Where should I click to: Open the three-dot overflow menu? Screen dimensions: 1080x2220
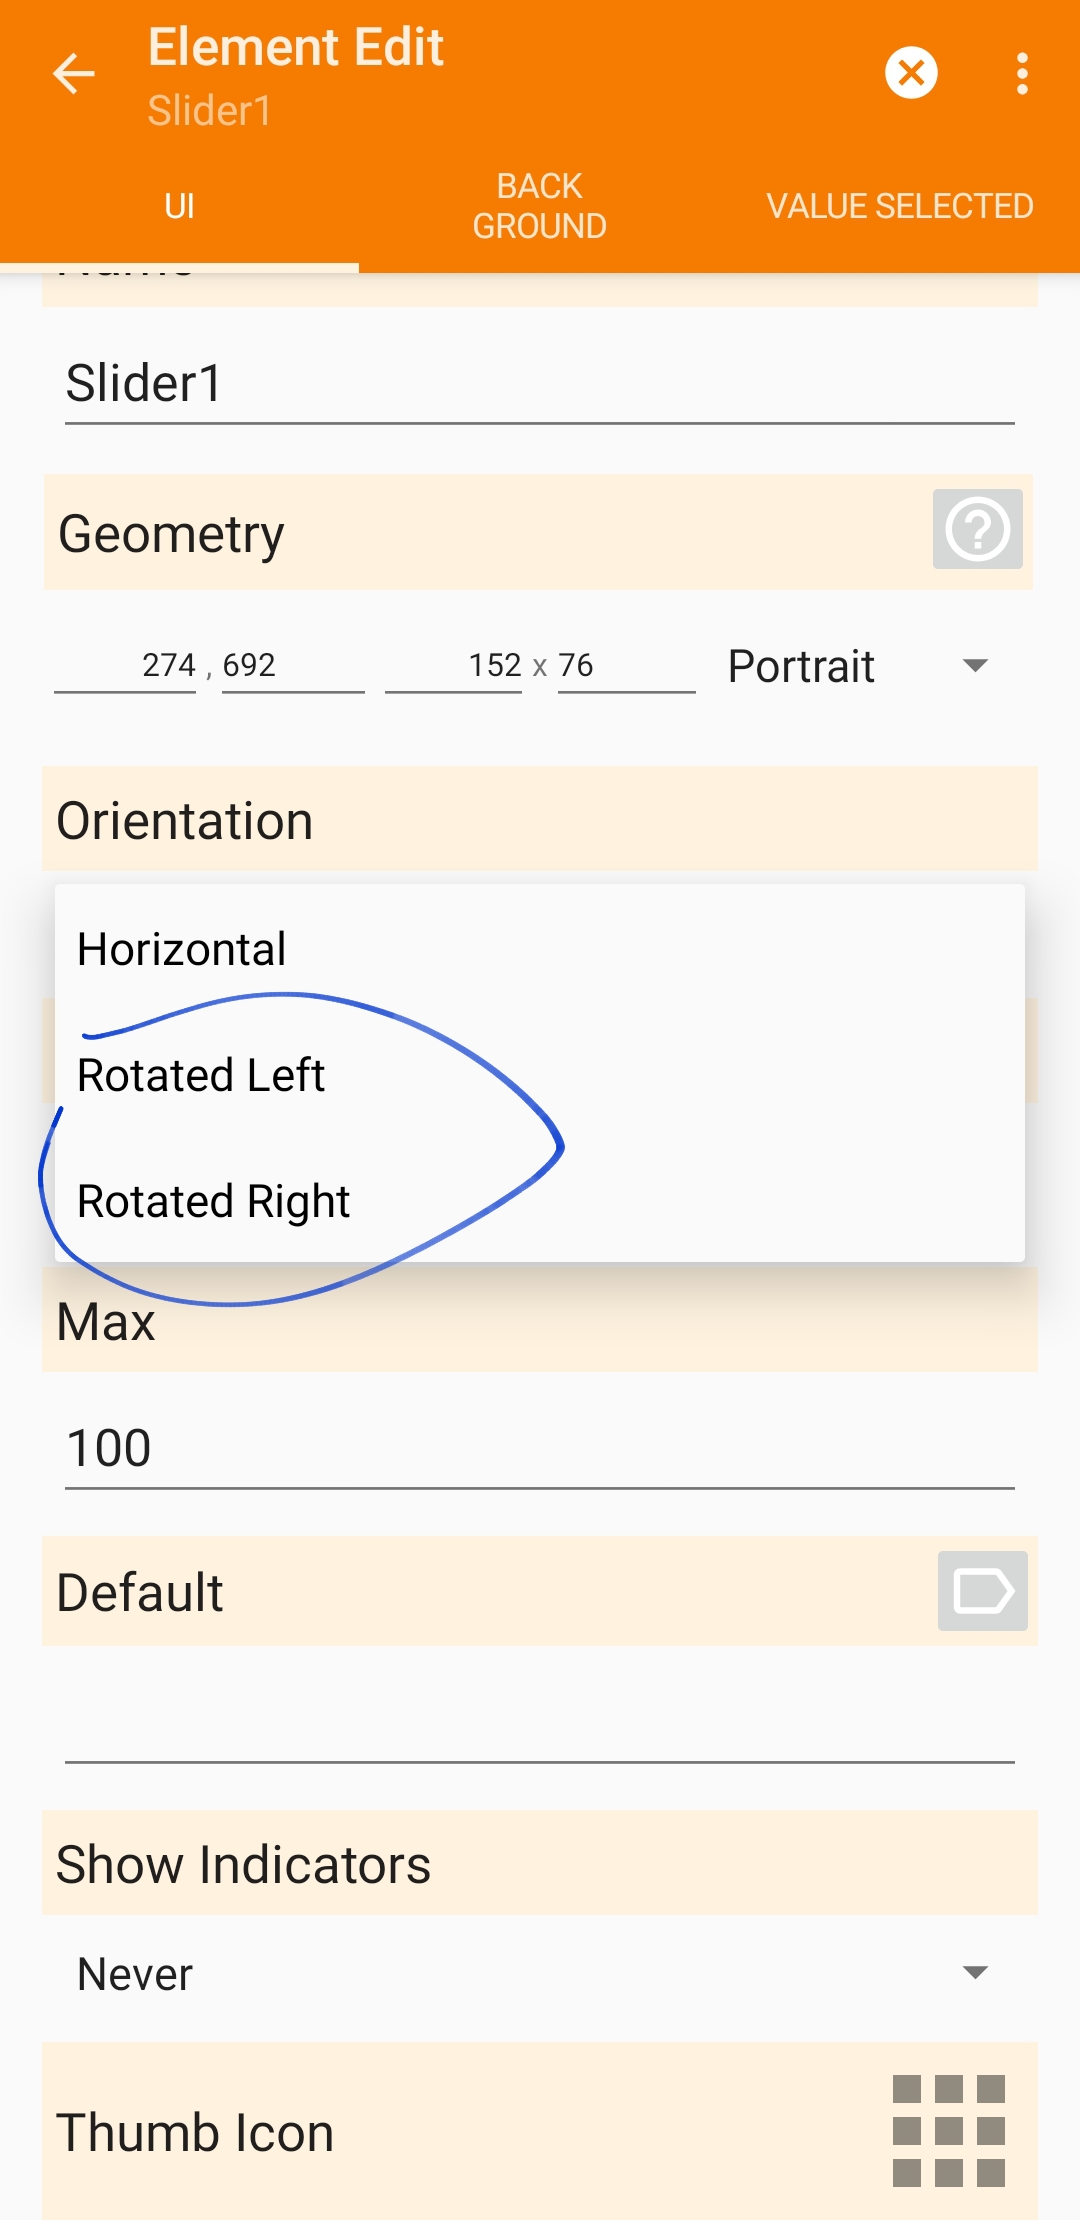click(x=1021, y=74)
